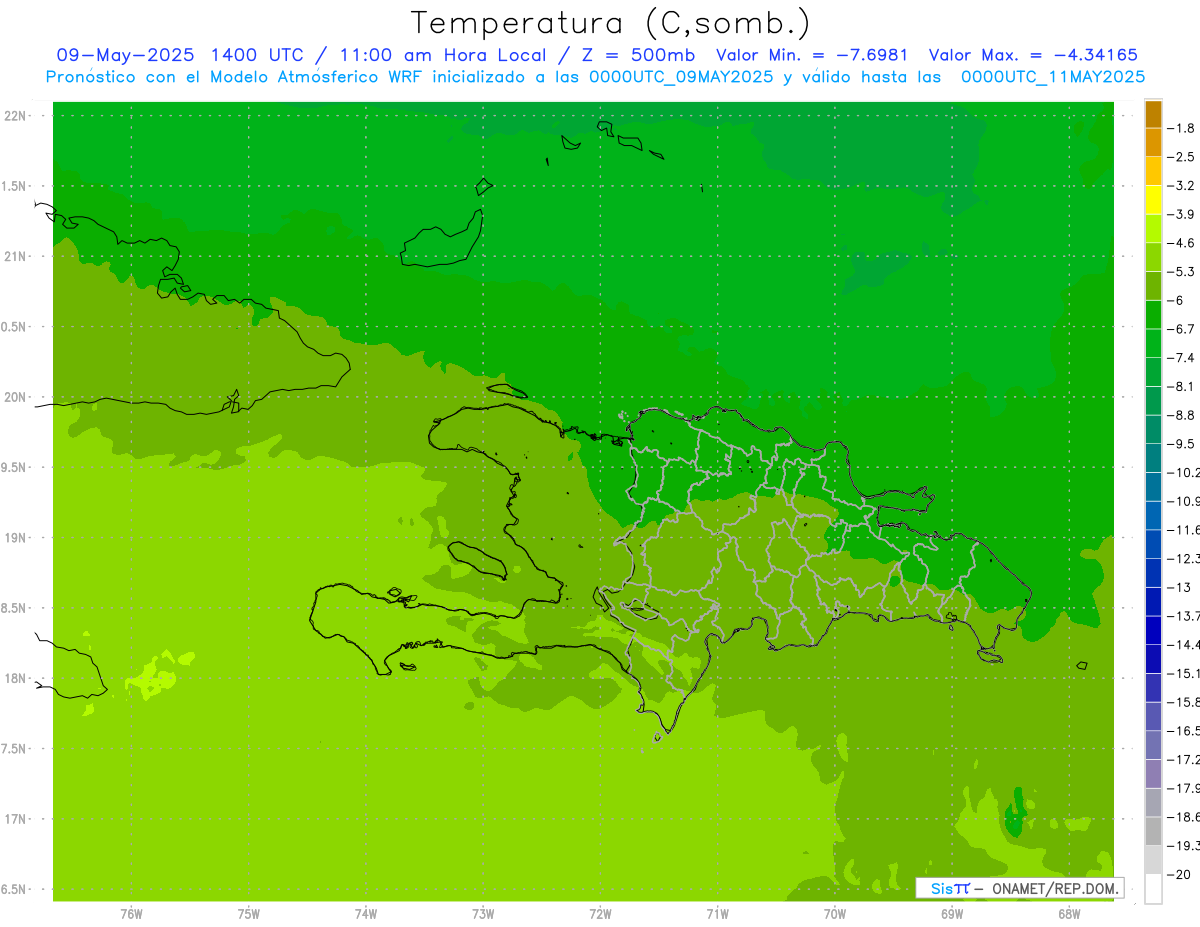Click the '19N' latitude label
Image resolution: width=1200 pixels, height=927 pixels.
(x=15, y=538)
